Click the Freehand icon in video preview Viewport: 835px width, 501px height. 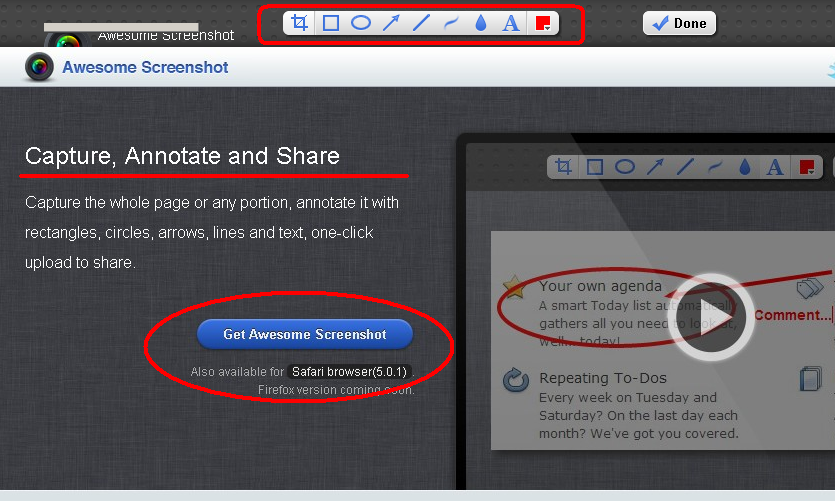tap(715, 168)
